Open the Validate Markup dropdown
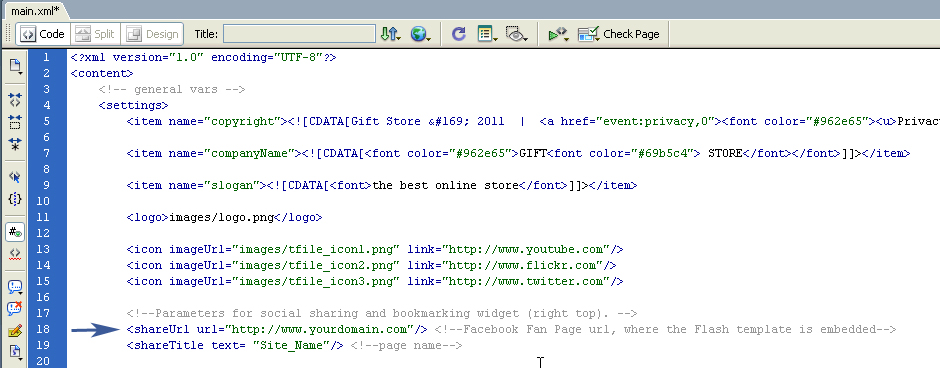The width and height of the screenshot is (940, 368). point(559,34)
